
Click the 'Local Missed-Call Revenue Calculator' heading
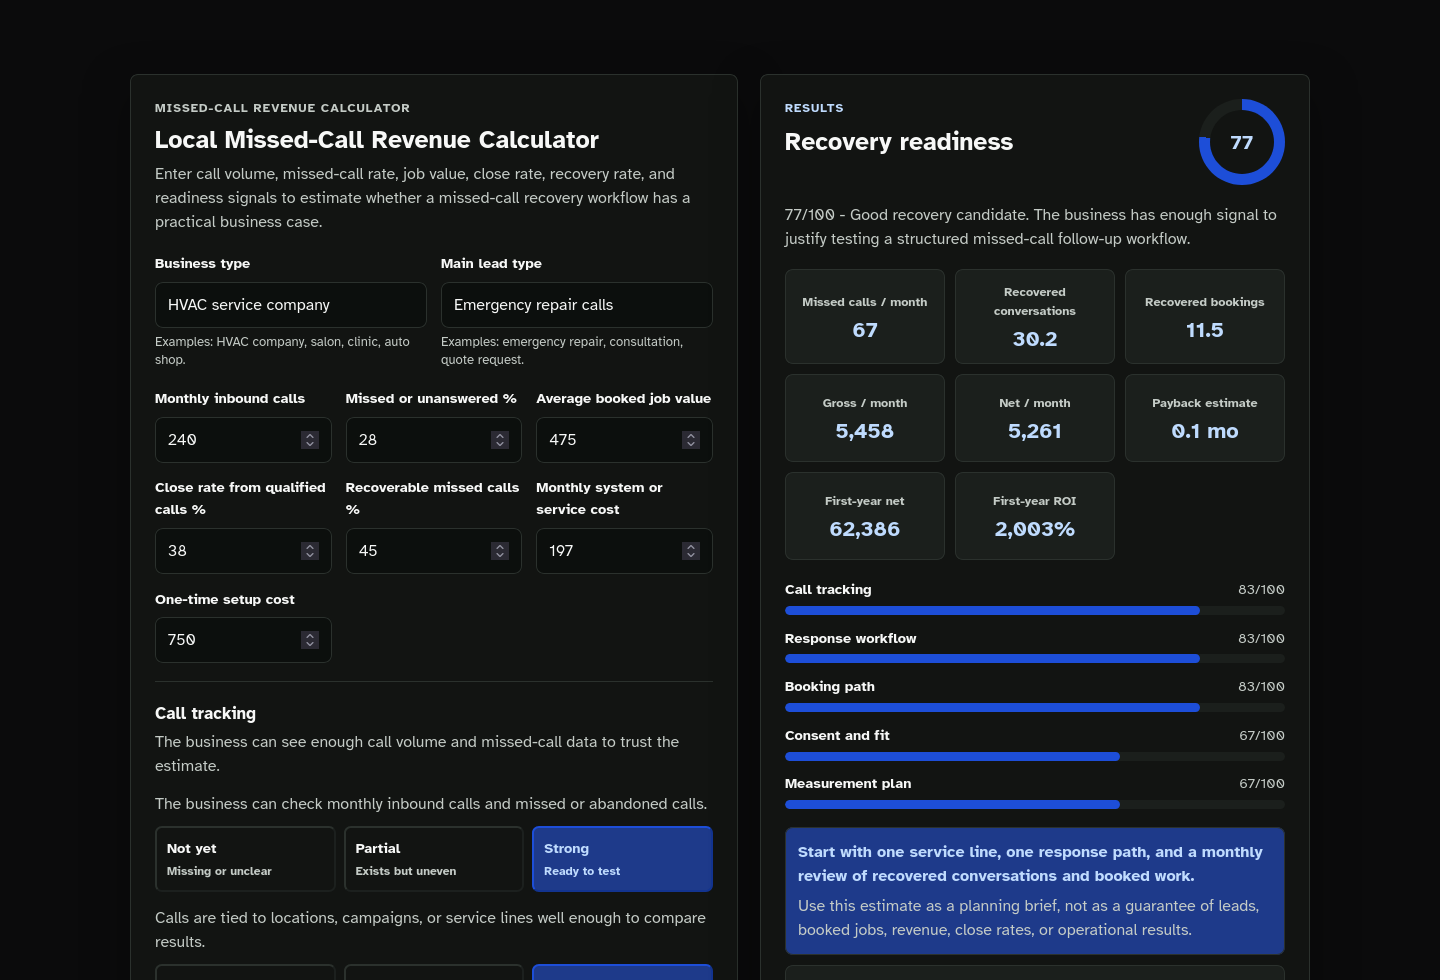pos(377,140)
